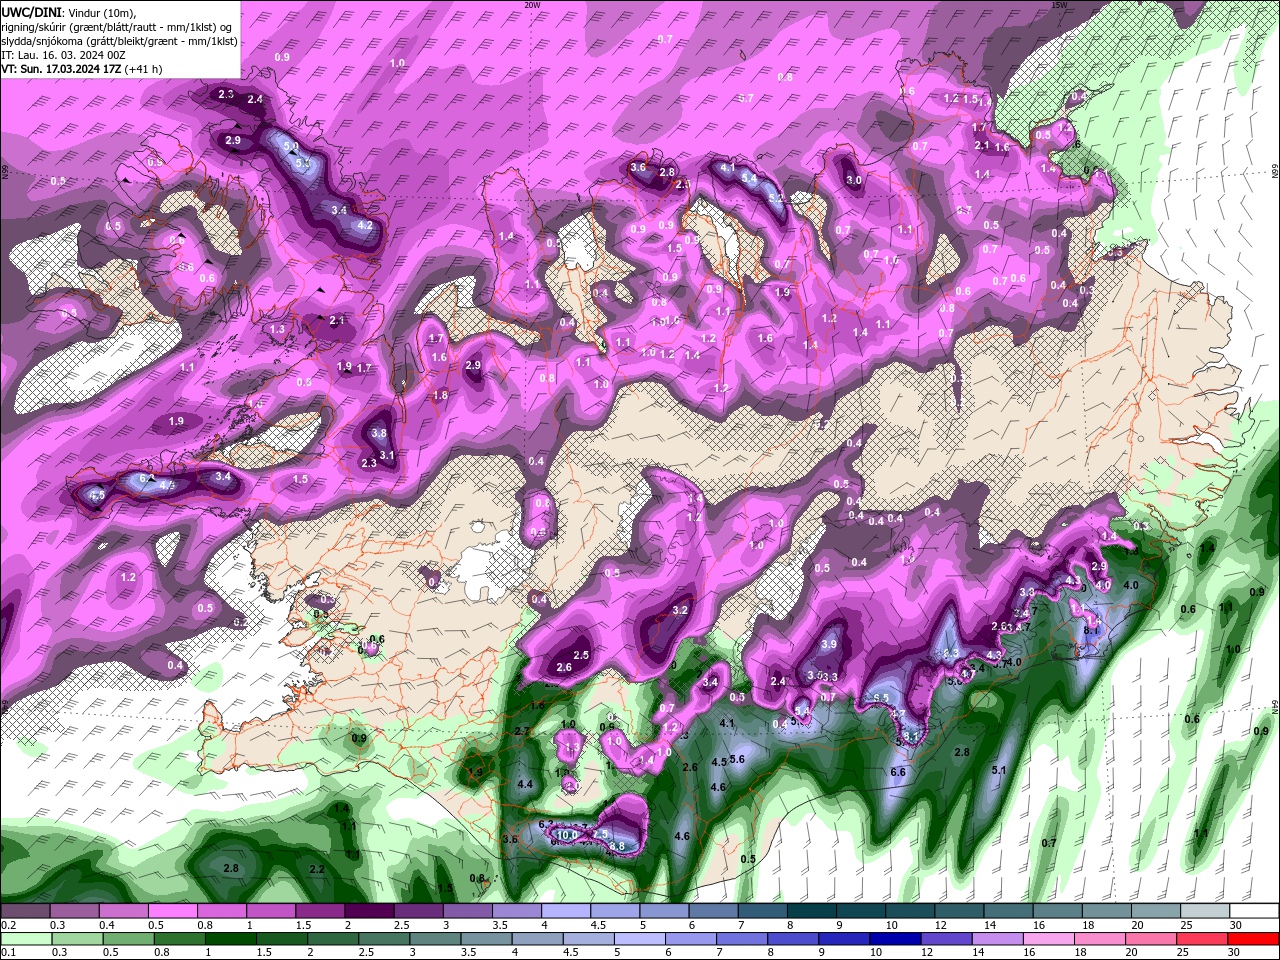
Task: Click the 8.8 precipitation value on the map
Action: coord(617,847)
